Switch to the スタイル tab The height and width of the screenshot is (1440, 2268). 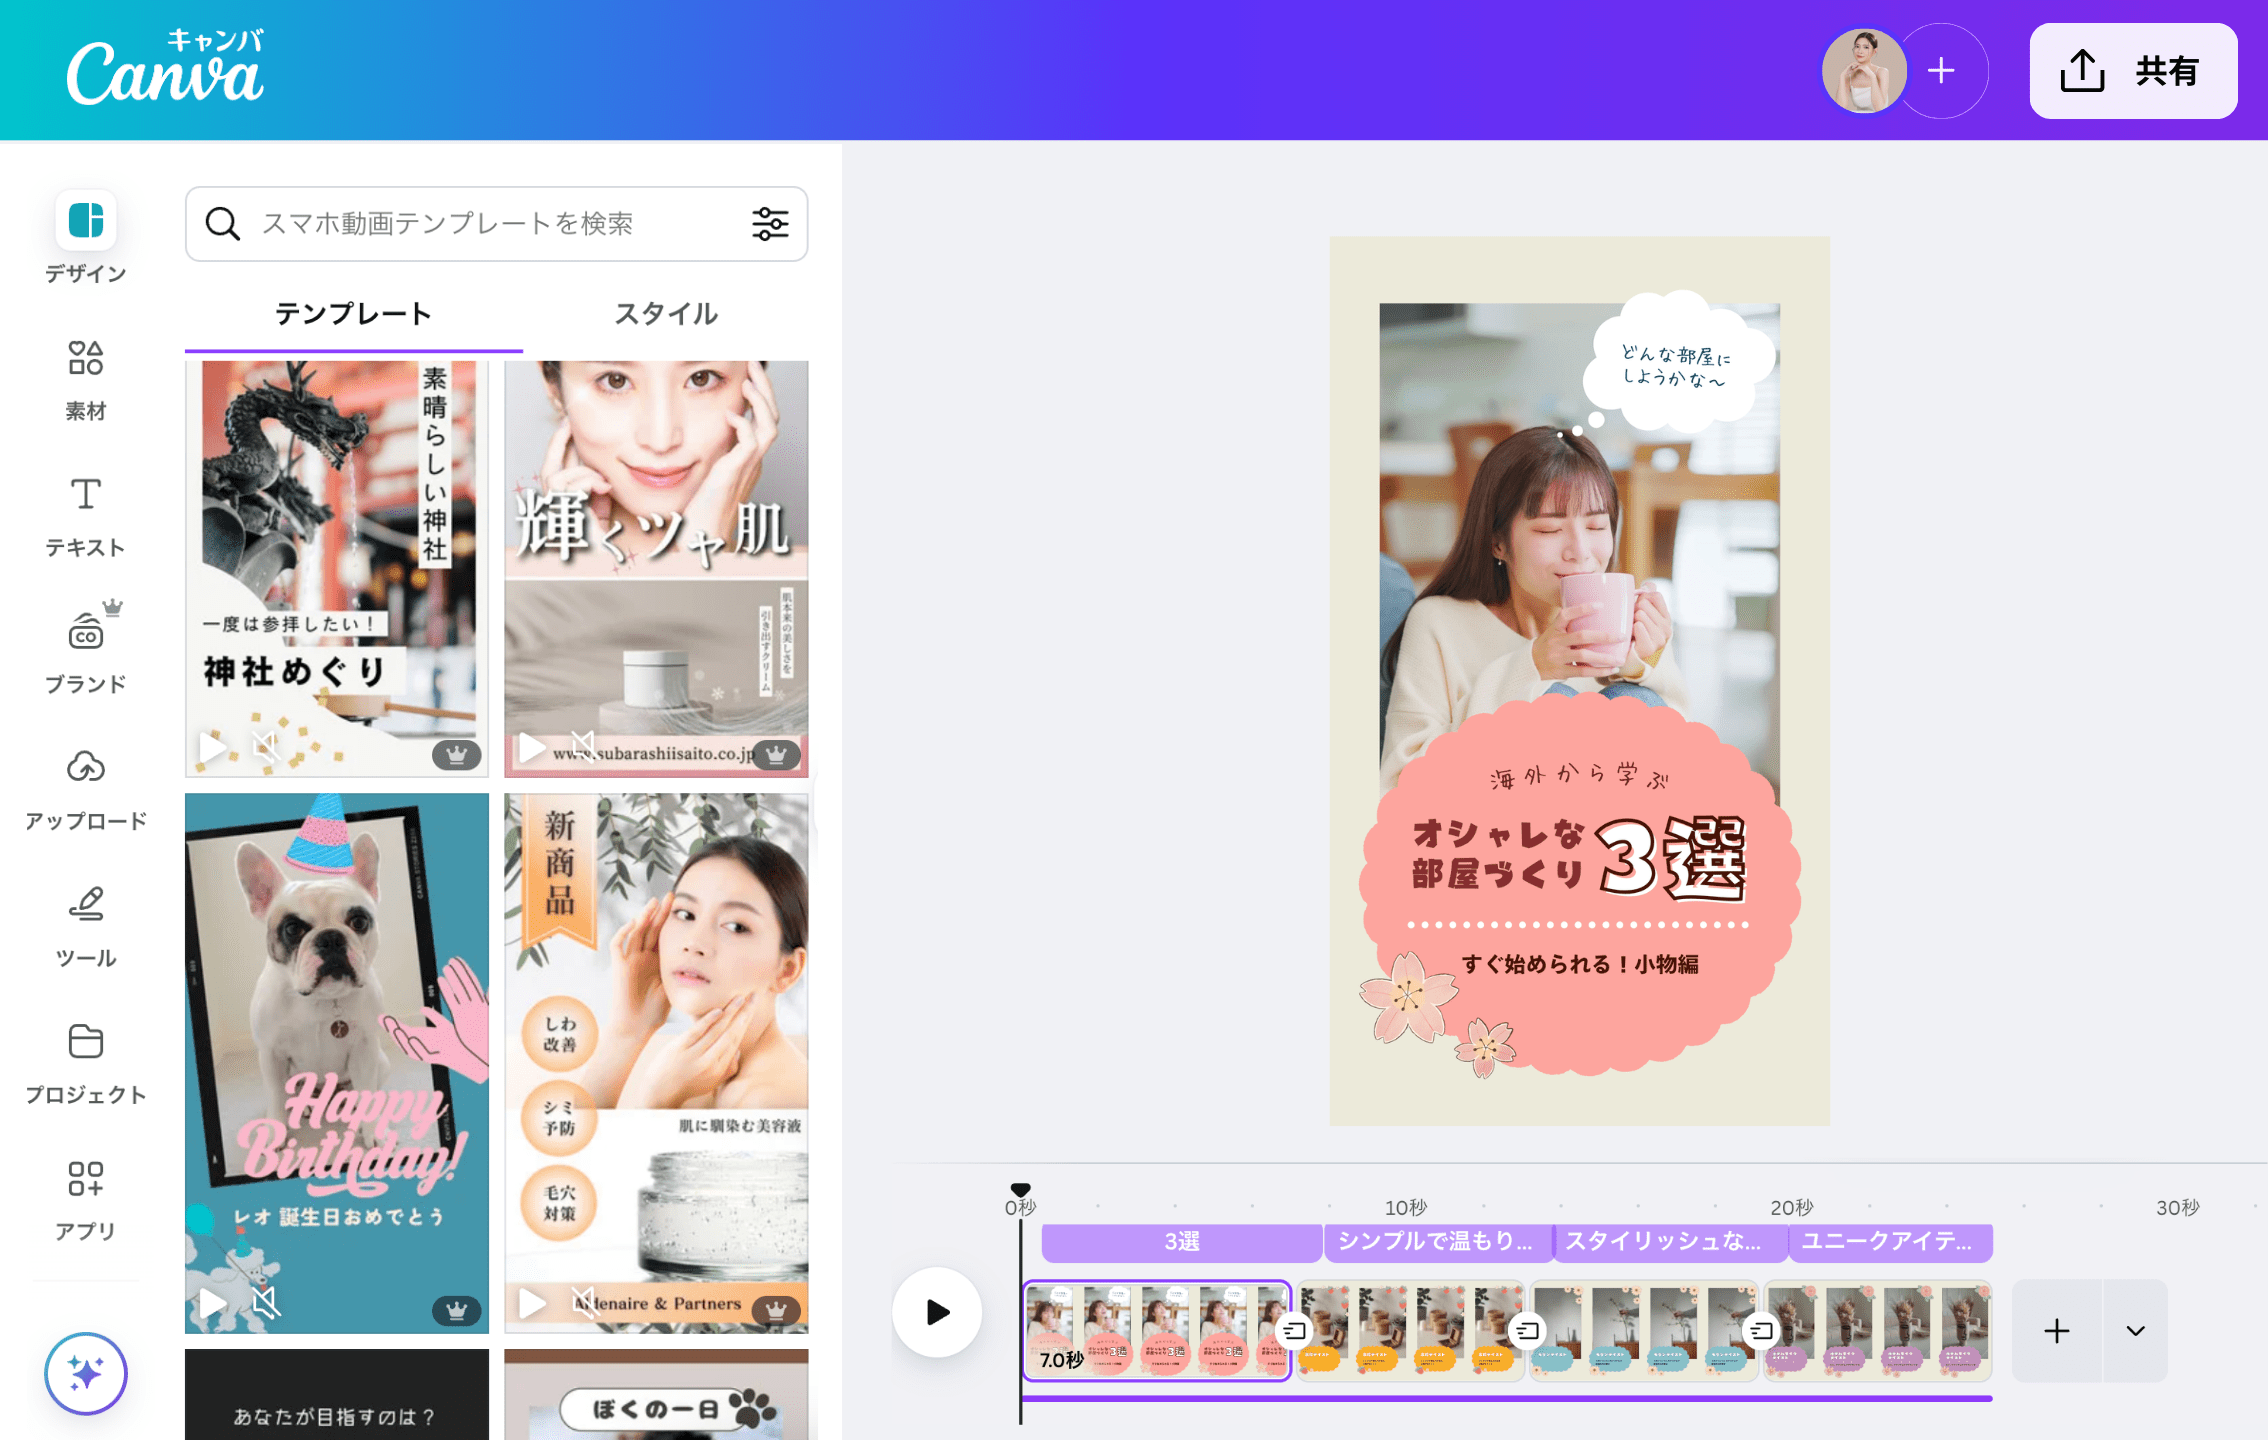[x=667, y=313]
